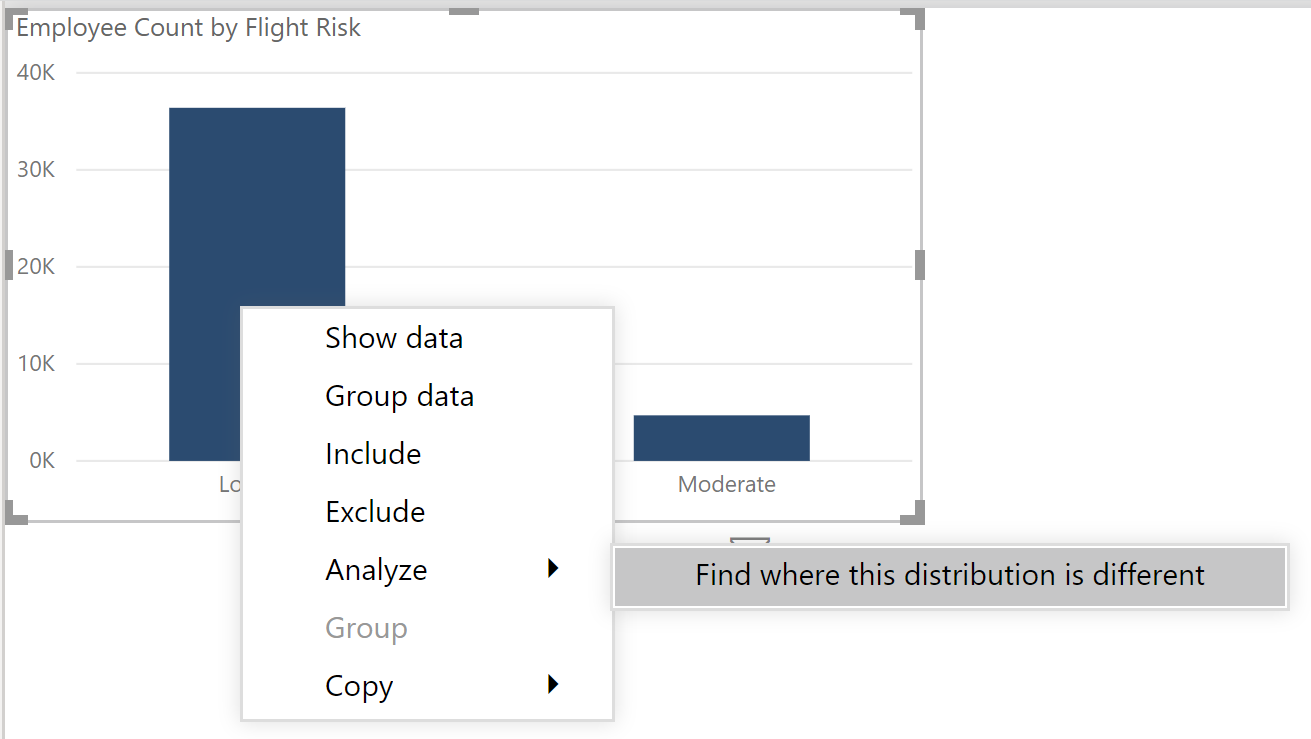This screenshot has height=739, width=1311.
Task: Click the 30K y-axis label
Action: 36,170
